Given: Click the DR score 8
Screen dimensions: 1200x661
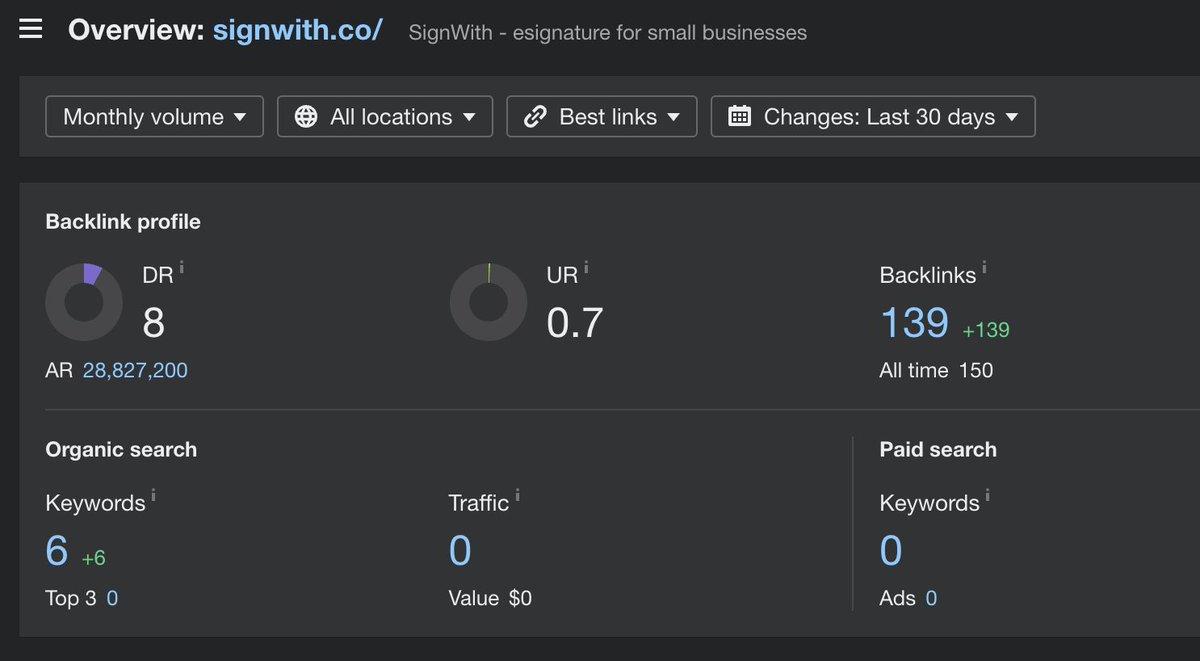Looking at the screenshot, I should (x=154, y=322).
